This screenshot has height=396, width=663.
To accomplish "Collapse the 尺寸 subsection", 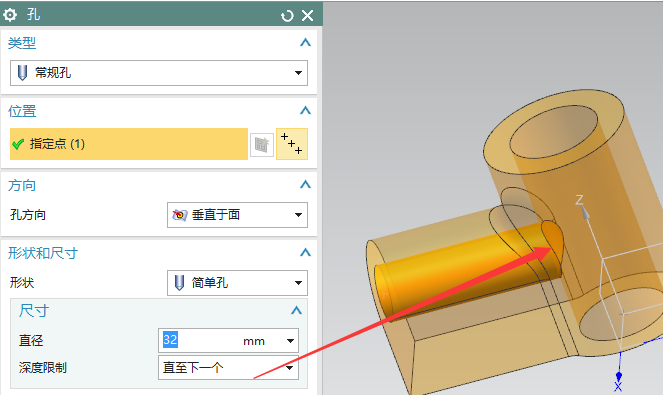I will (296, 311).
